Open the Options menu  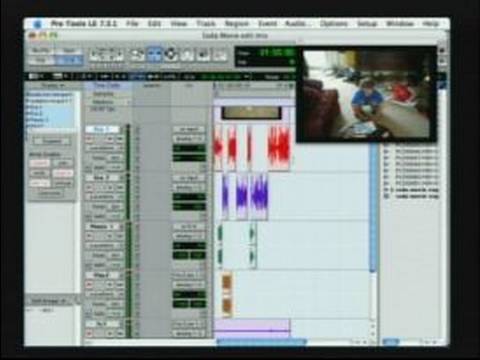pos(334,24)
